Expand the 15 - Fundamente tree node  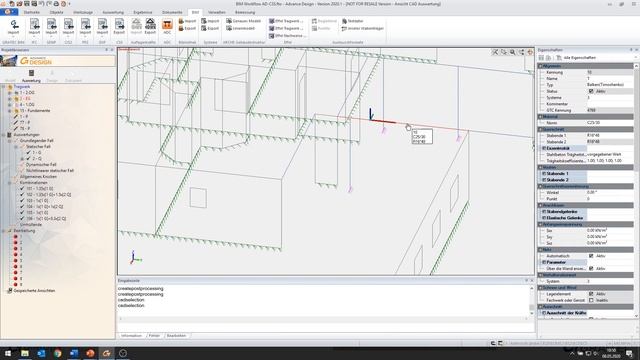(x=10, y=111)
